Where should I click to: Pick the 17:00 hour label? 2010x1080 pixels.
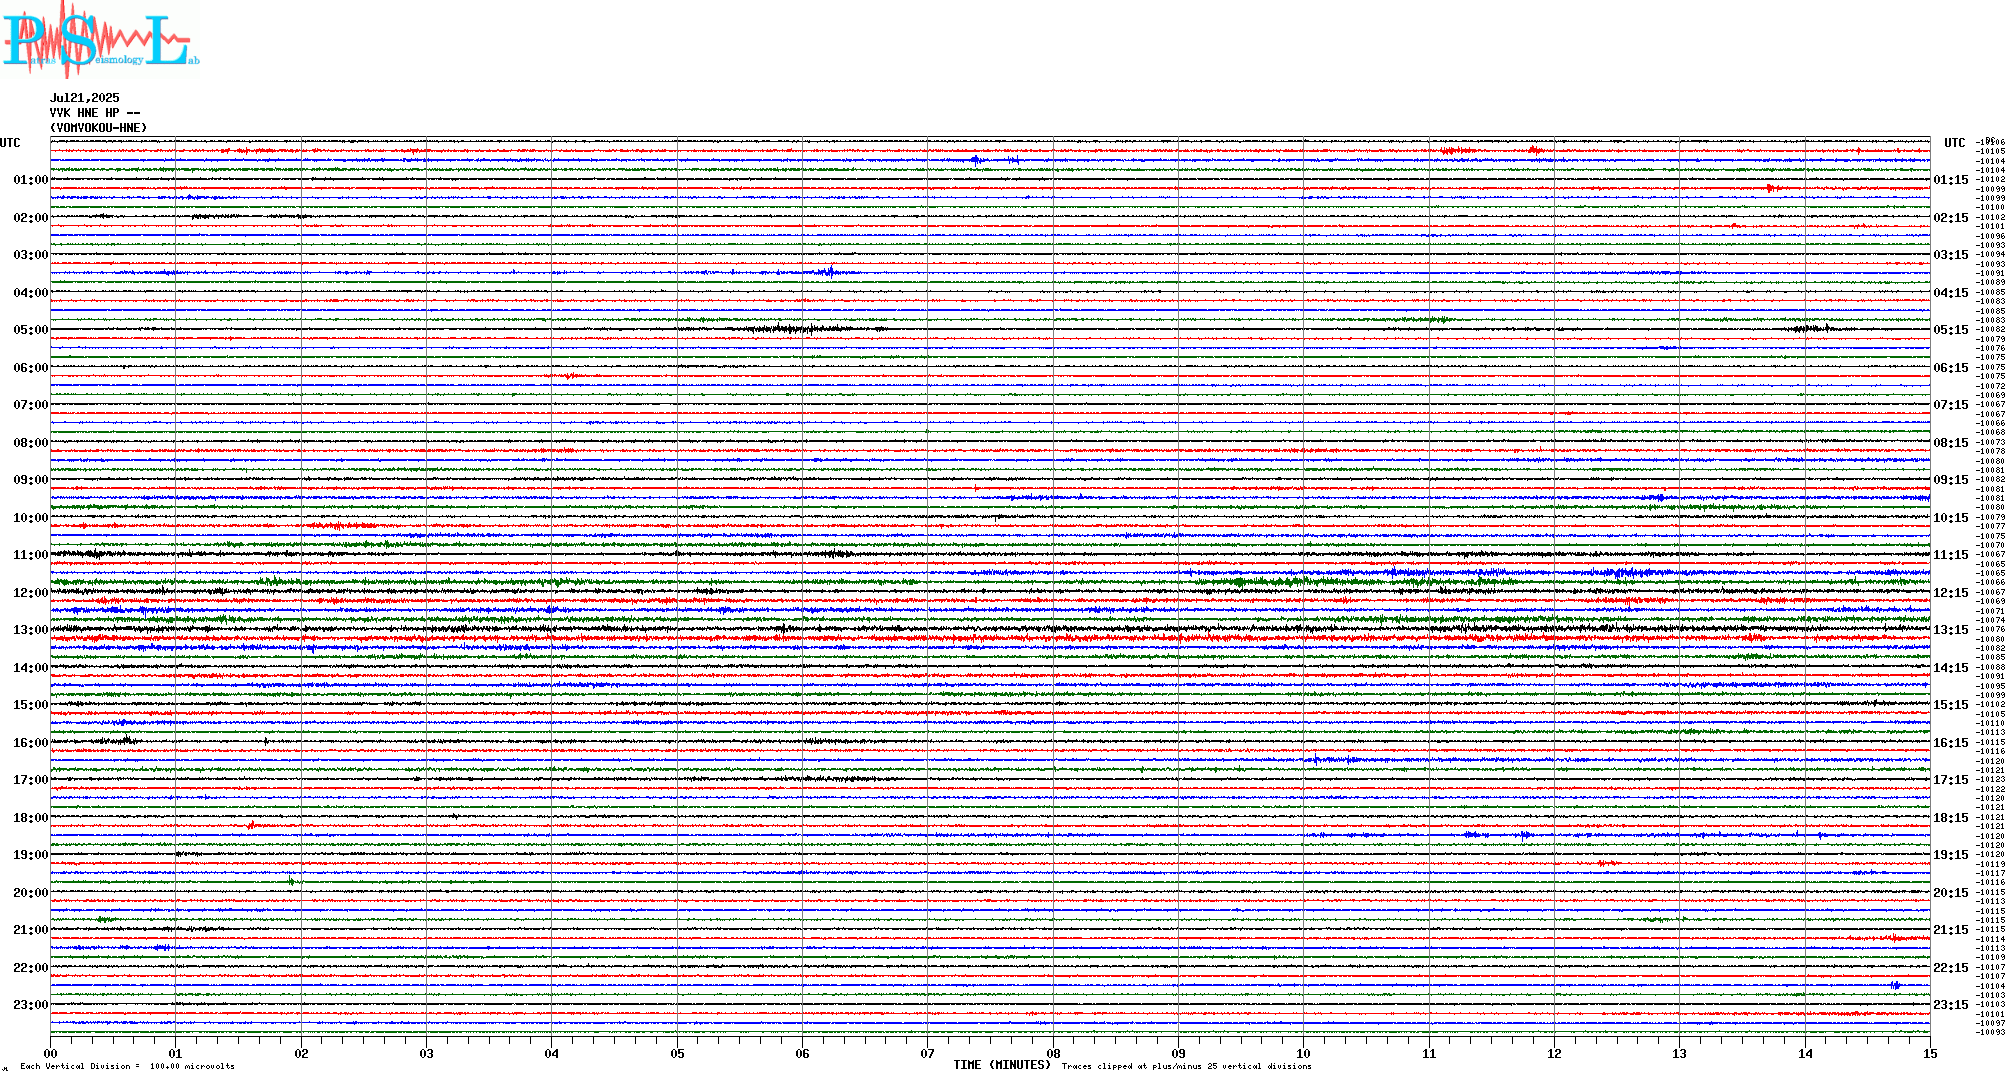(x=31, y=780)
